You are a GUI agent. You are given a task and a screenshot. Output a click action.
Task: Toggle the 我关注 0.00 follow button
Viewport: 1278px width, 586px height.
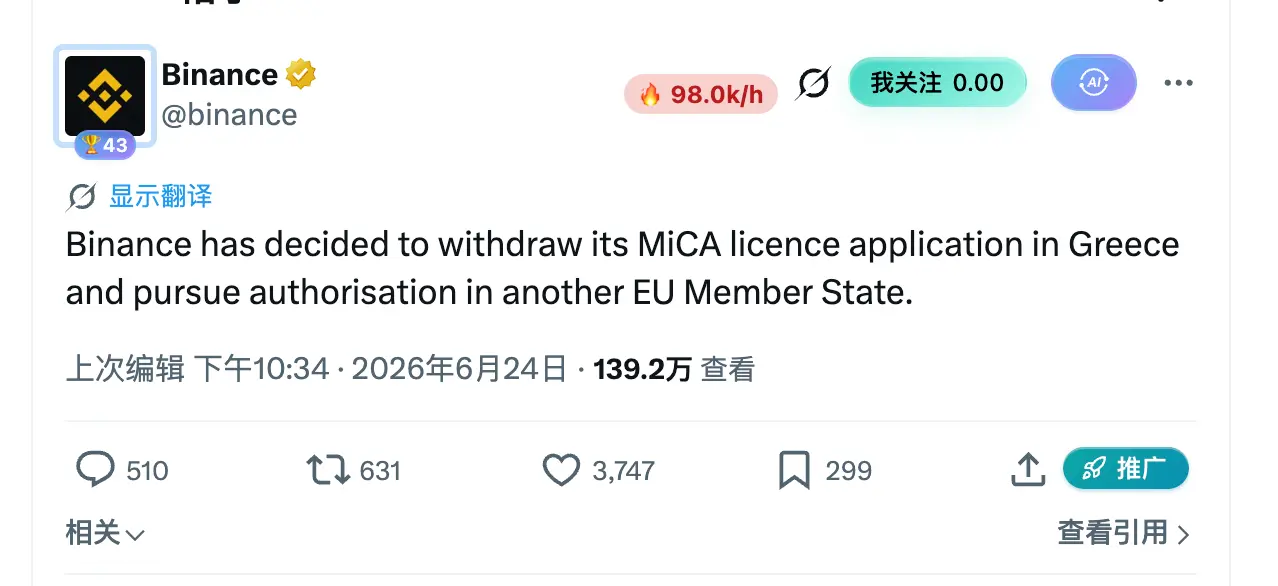click(937, 82)
